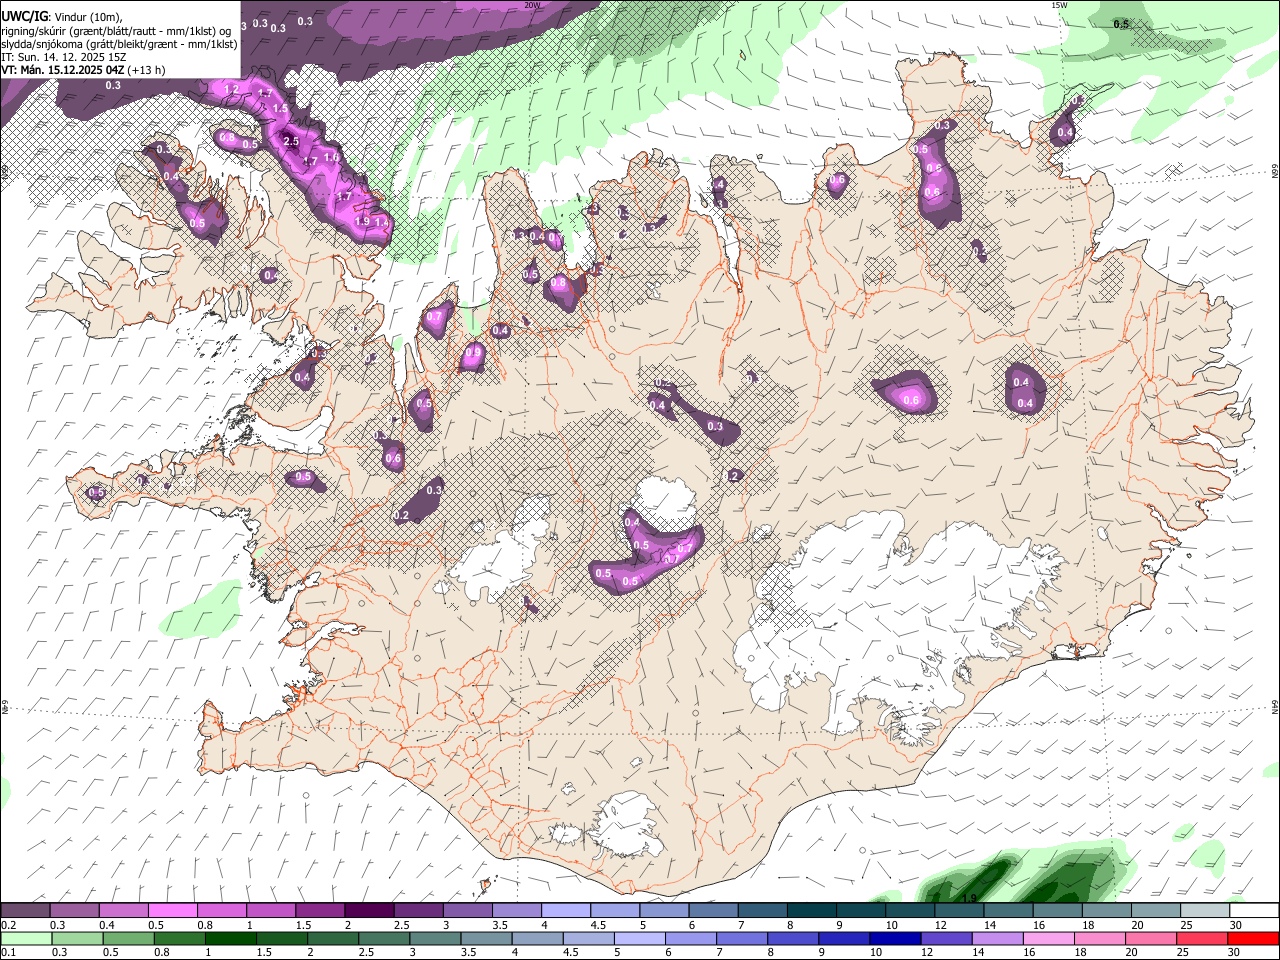Click the 'slydda/snjókoma' legend description line
Viewport: 1280px width, 960px height.
coord(120,43)
